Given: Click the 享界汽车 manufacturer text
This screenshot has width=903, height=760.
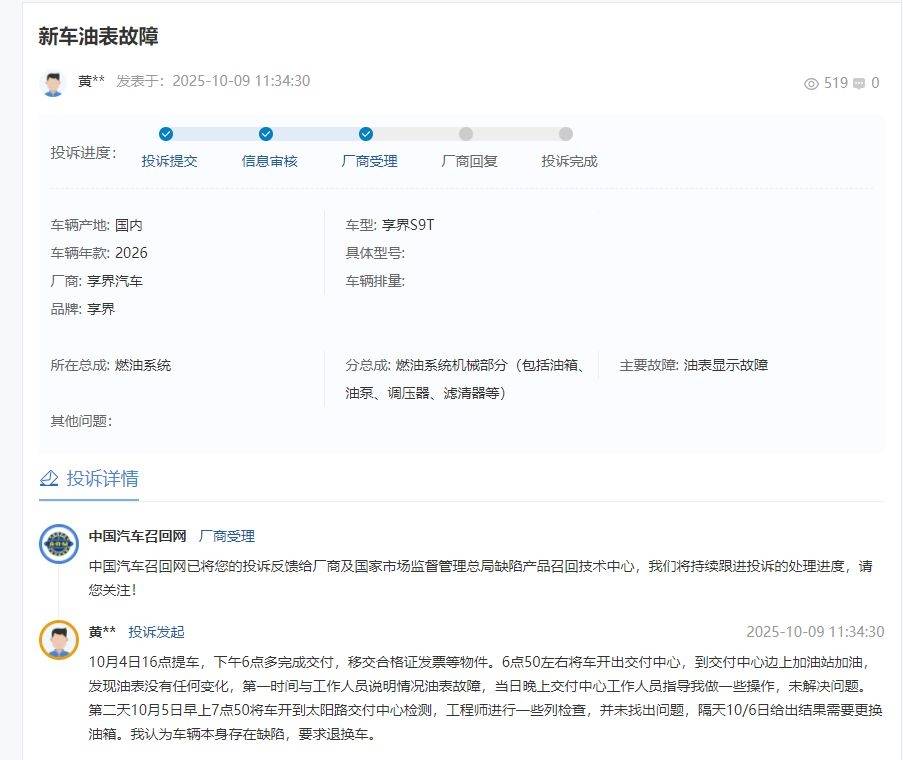Looking at the screenshot, I should [115, 281].
